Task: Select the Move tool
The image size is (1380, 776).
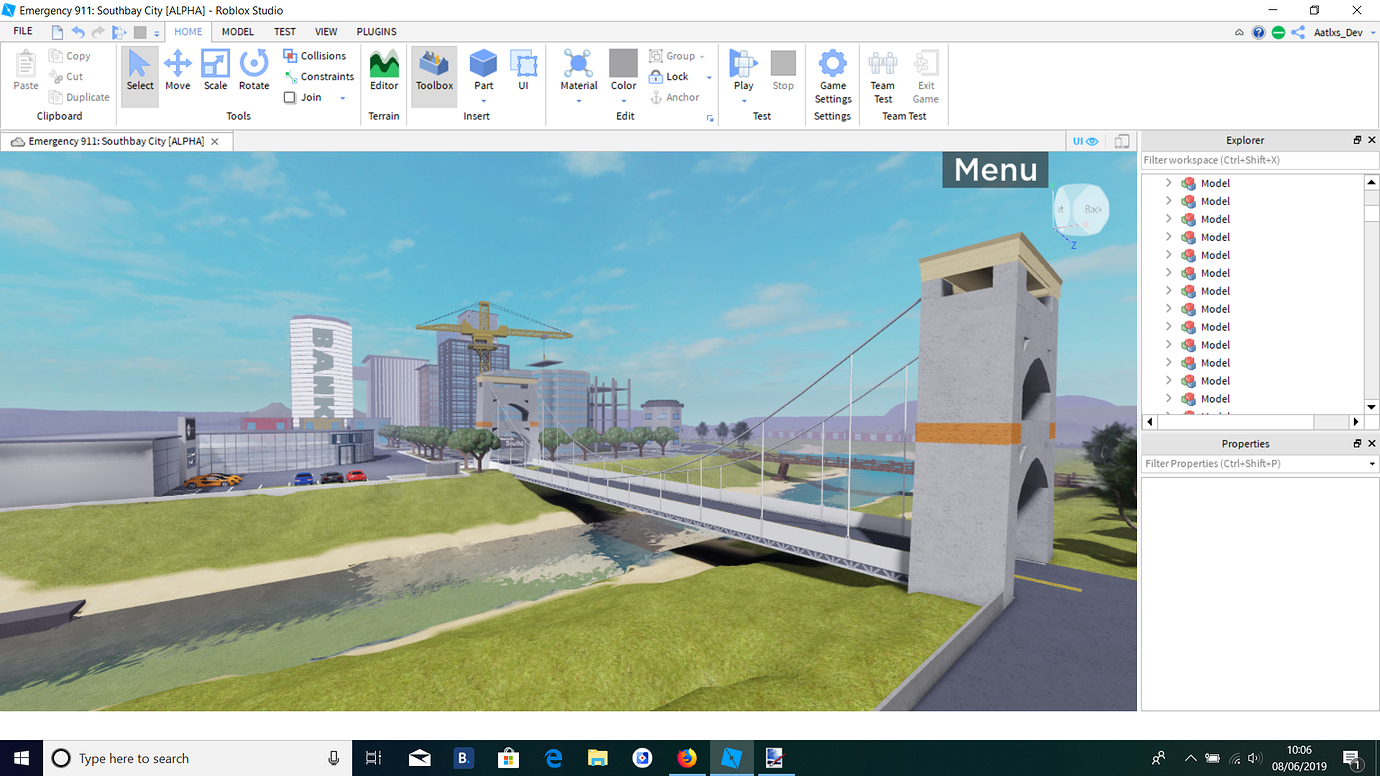Action: [x=177, y=73]
